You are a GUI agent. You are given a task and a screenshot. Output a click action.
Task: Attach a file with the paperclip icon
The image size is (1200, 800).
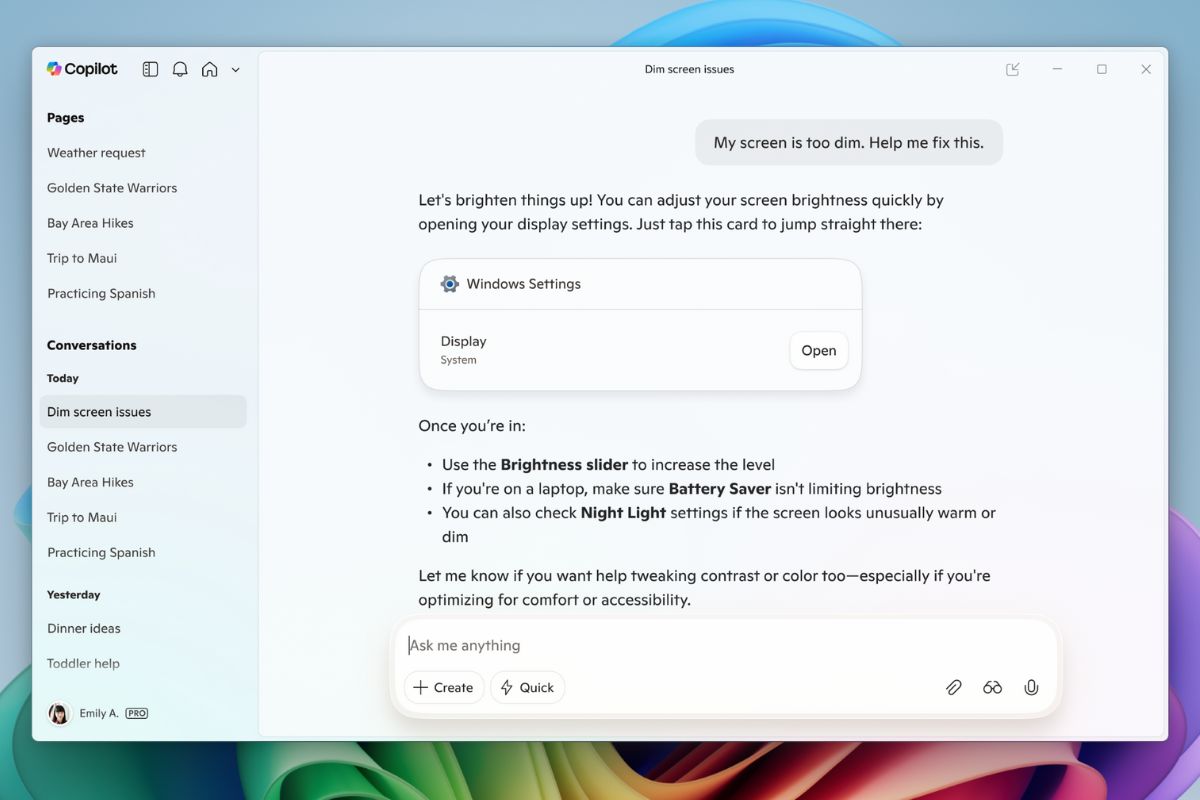(x=954, y=687)
